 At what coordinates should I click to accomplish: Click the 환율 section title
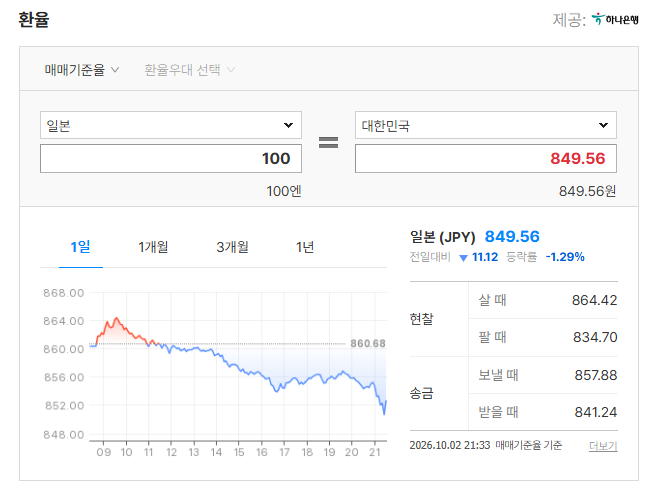[34, 20]
